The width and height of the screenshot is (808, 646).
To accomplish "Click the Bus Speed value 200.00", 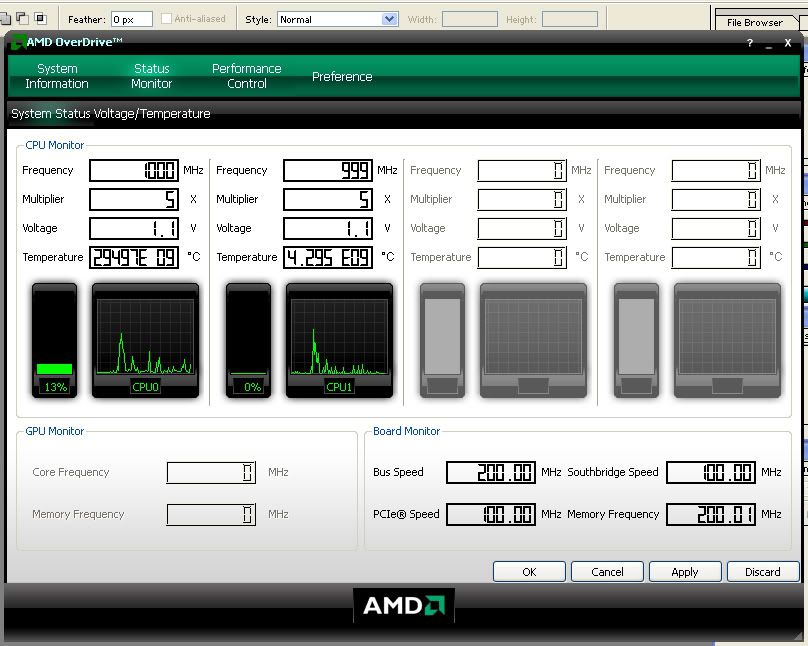I will click(491, 472).
